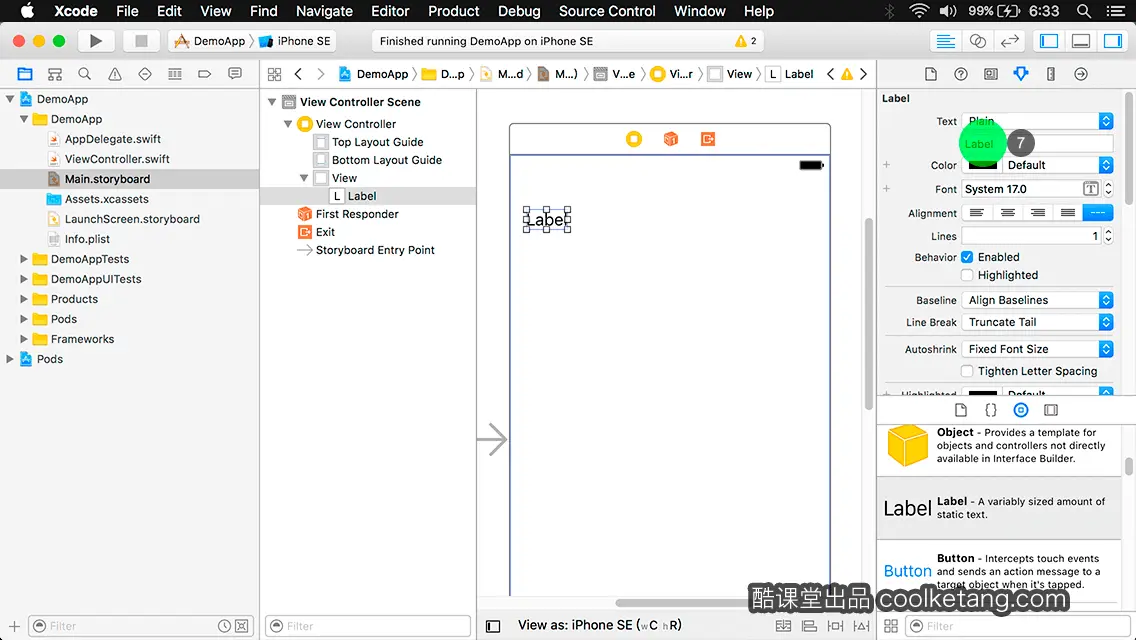1136x640 pixels.
Task: Toggle the document outline visibility
Action: (493, 626)
